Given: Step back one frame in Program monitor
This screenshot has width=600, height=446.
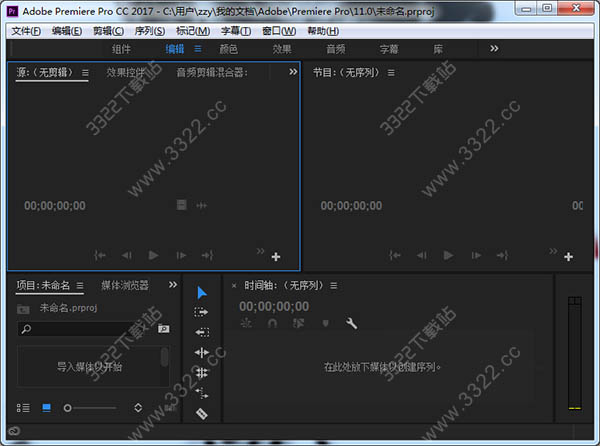Looking at the screenshot, I should pos(421,255).
